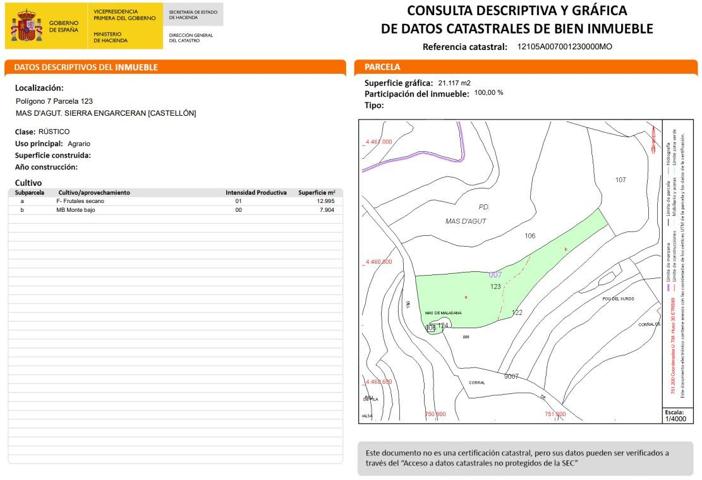Click the 'Cultivo/aprovechamiento' column header

point(94,193)
